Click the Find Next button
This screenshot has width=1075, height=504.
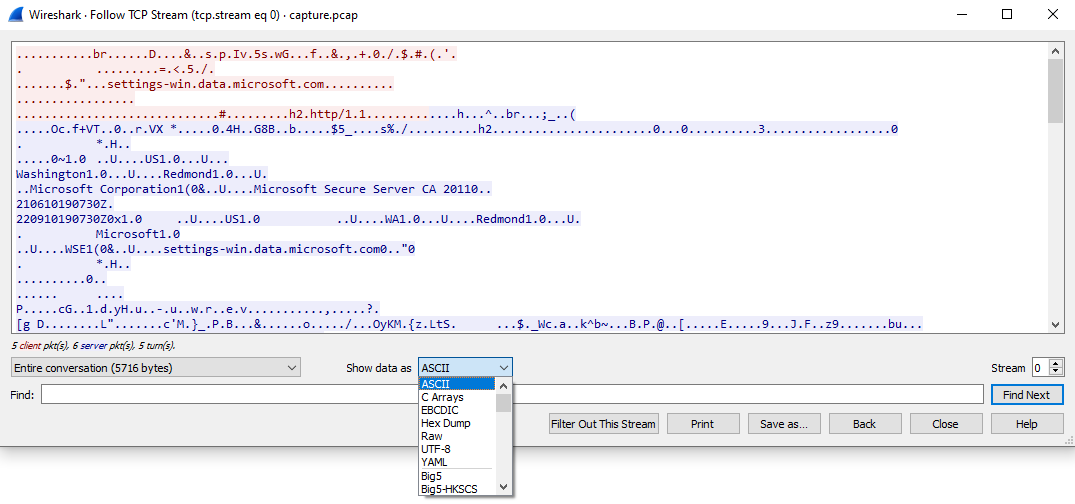[1026, 394]
